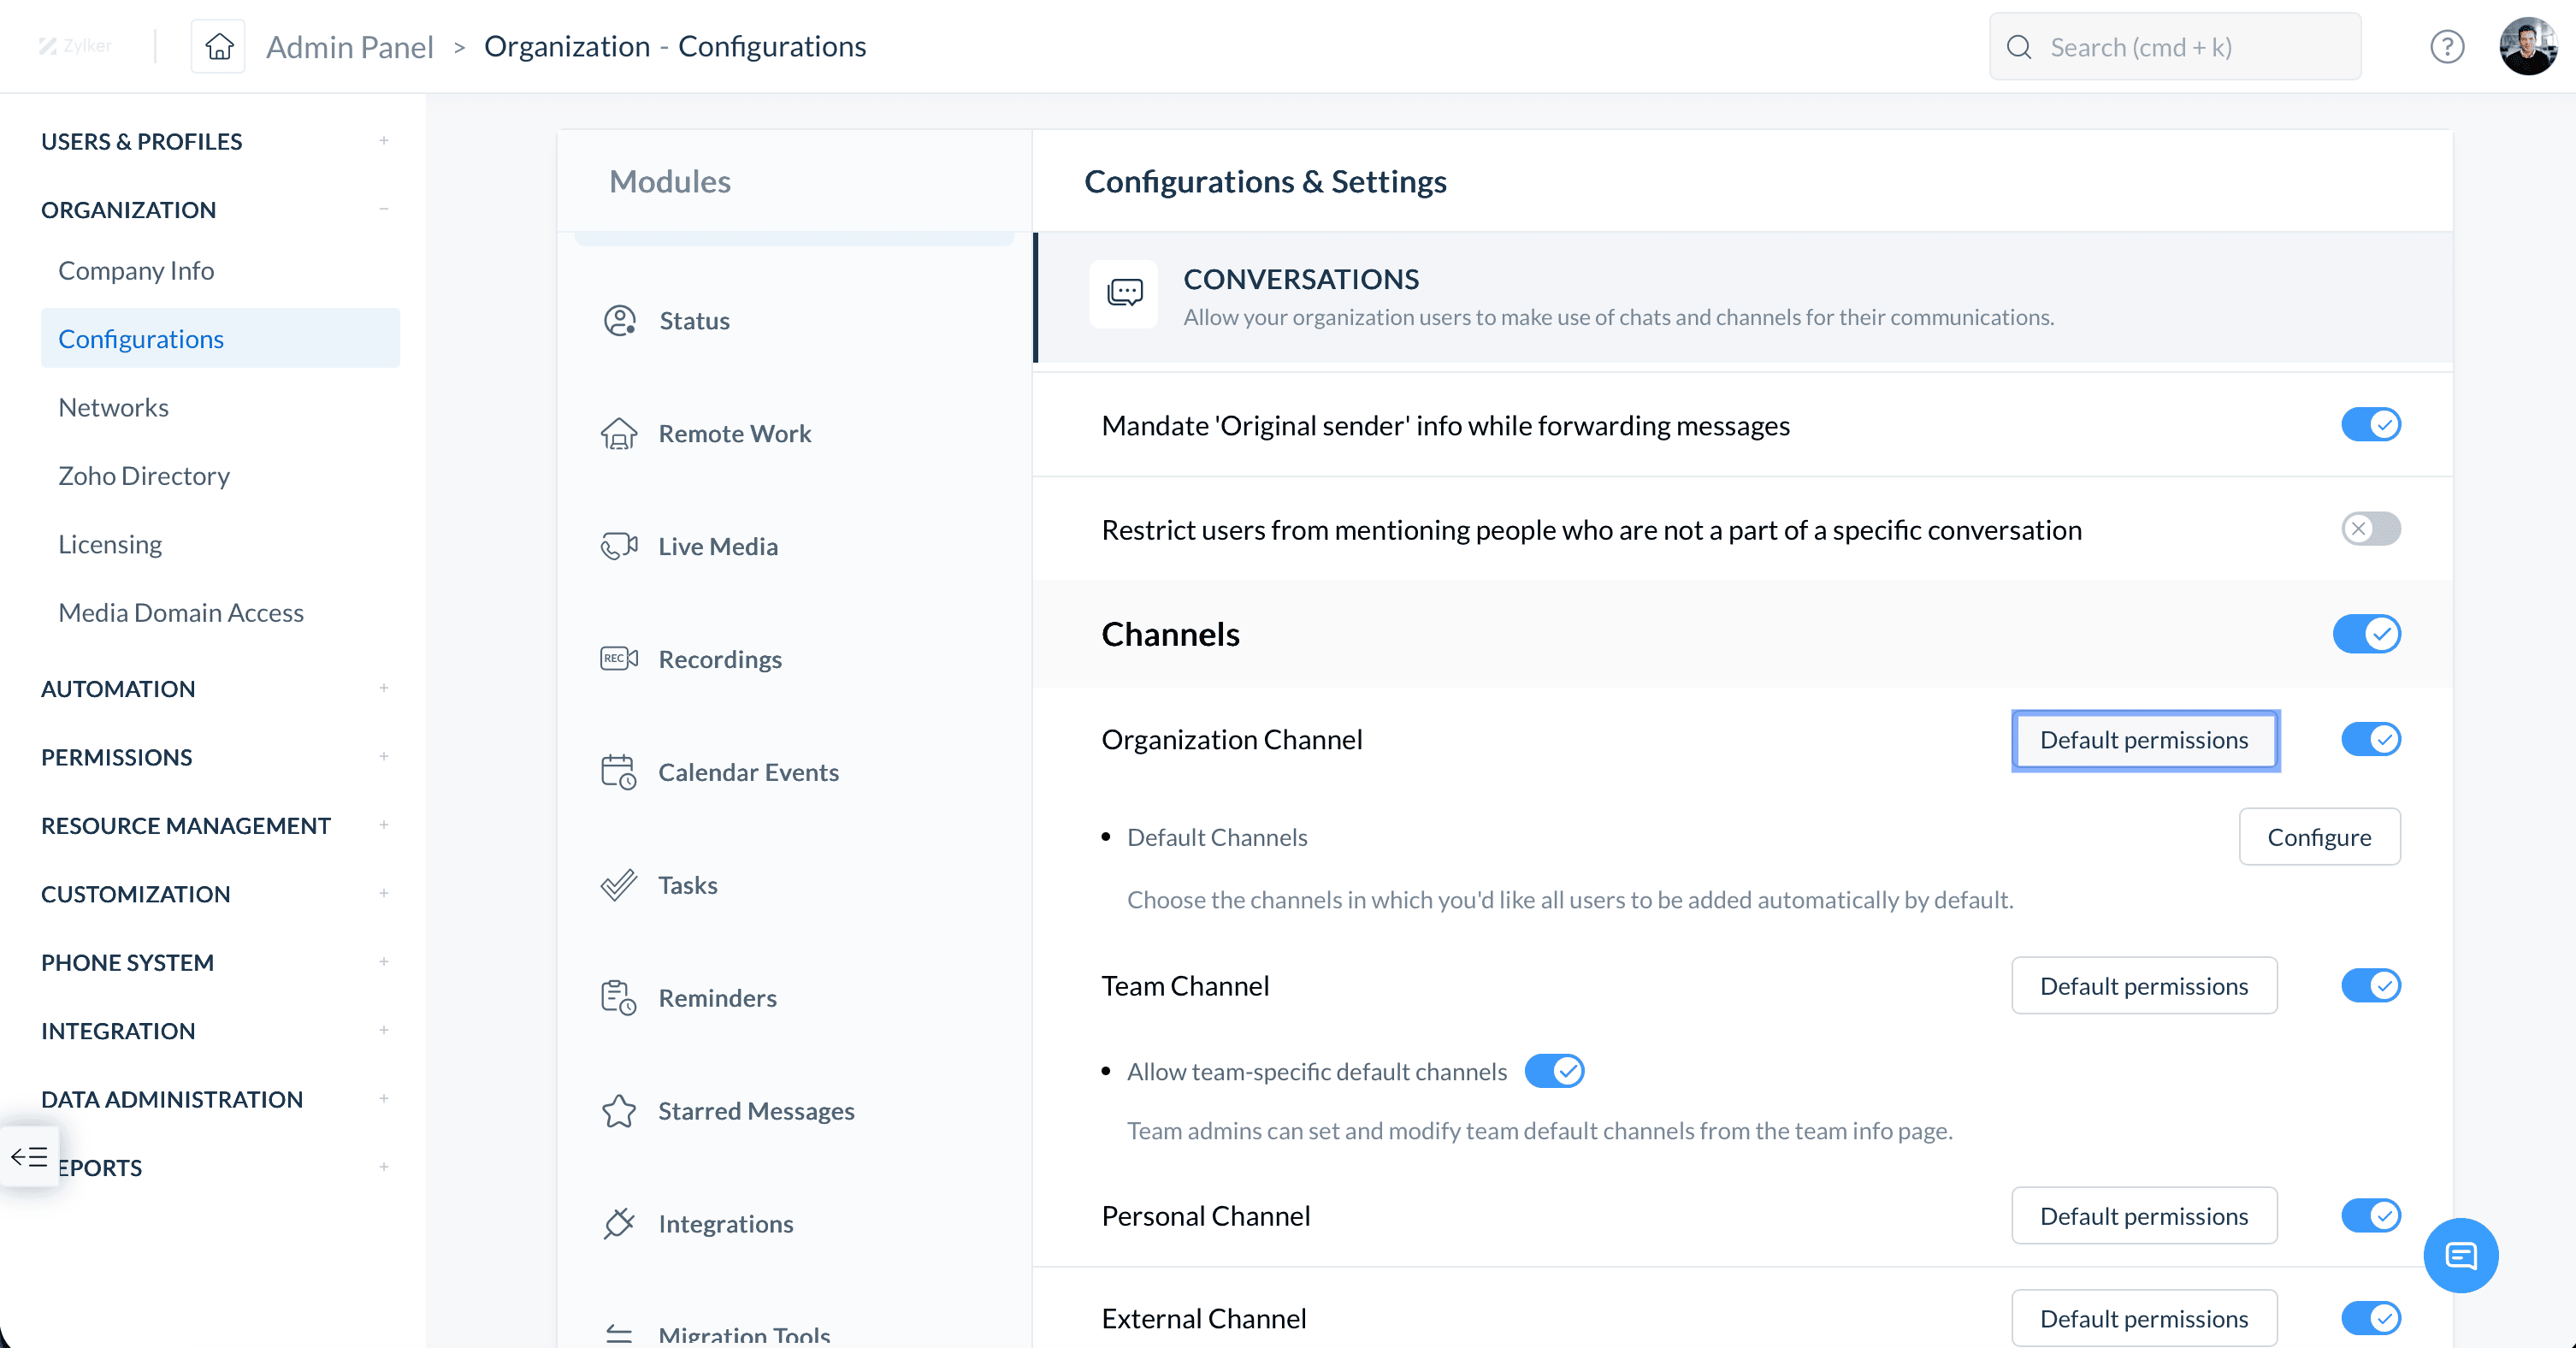The image size is (2576, 1348).
Task: Open the user profile avatar
Action: (2528, 46)
